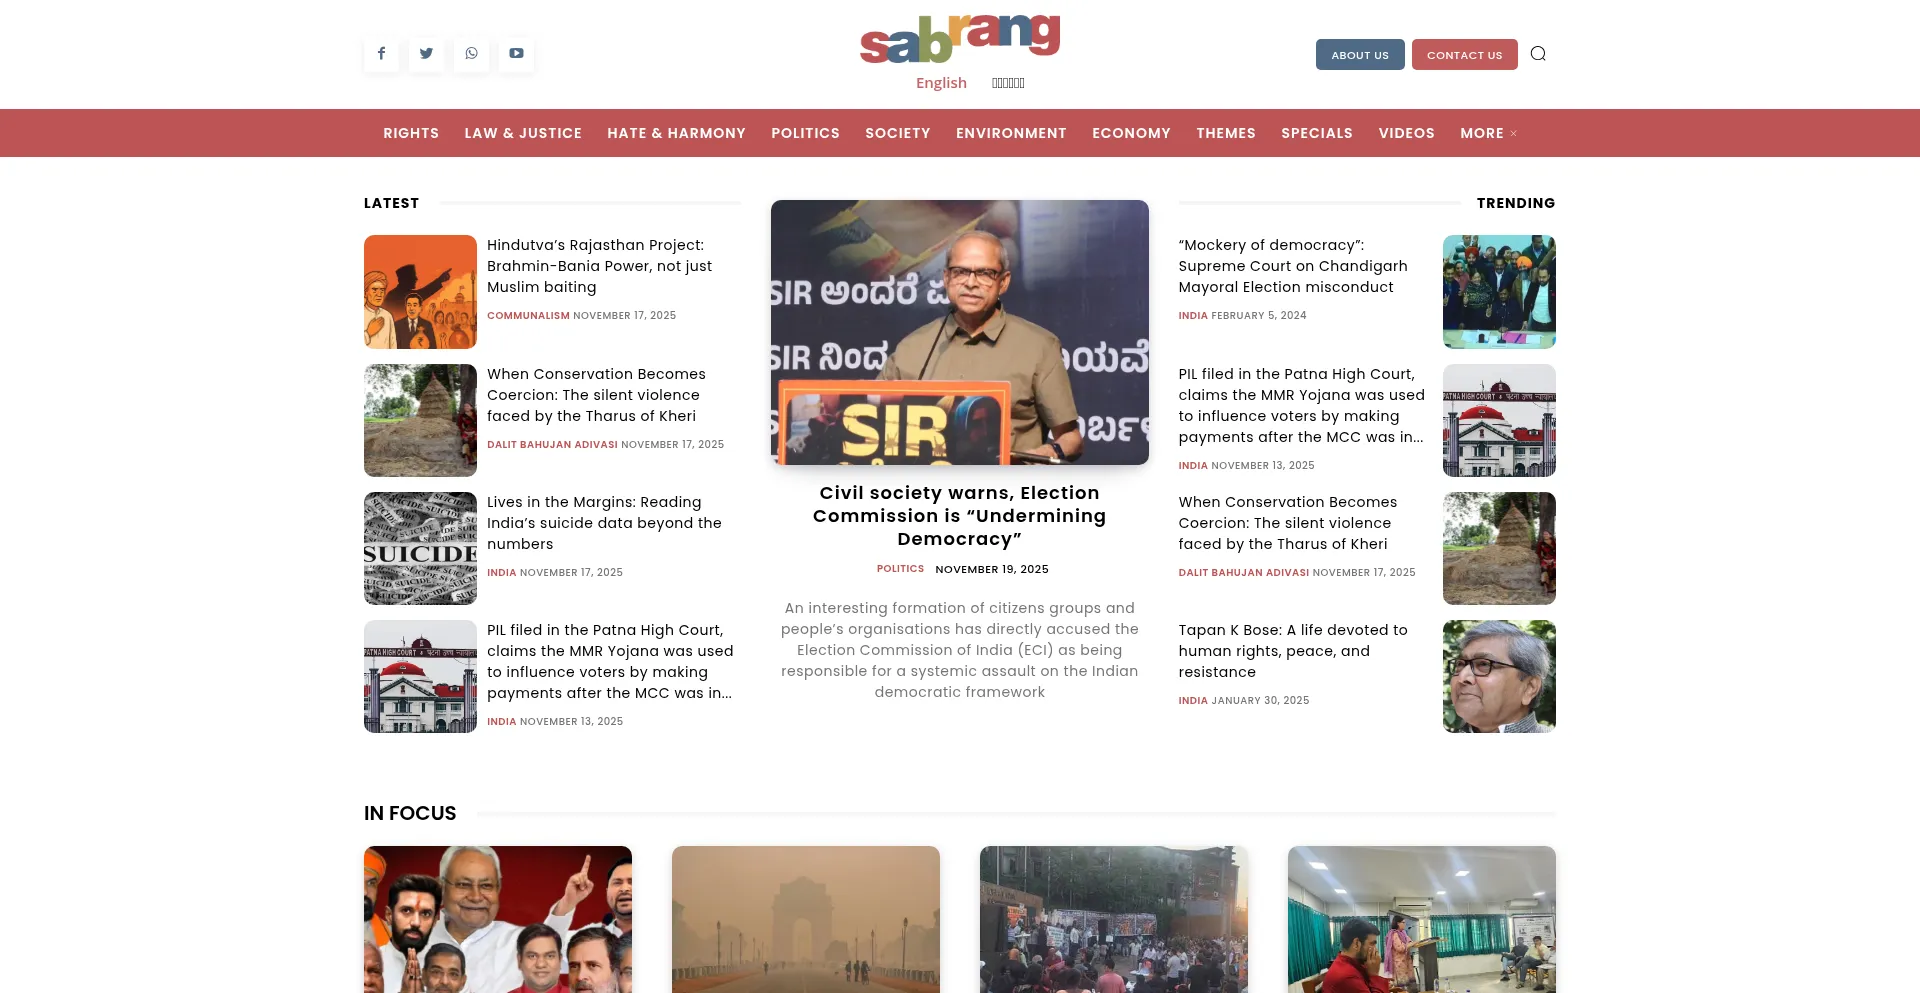
Task: Expand the MORE menu dropdown
Action: coord(1488,133)
